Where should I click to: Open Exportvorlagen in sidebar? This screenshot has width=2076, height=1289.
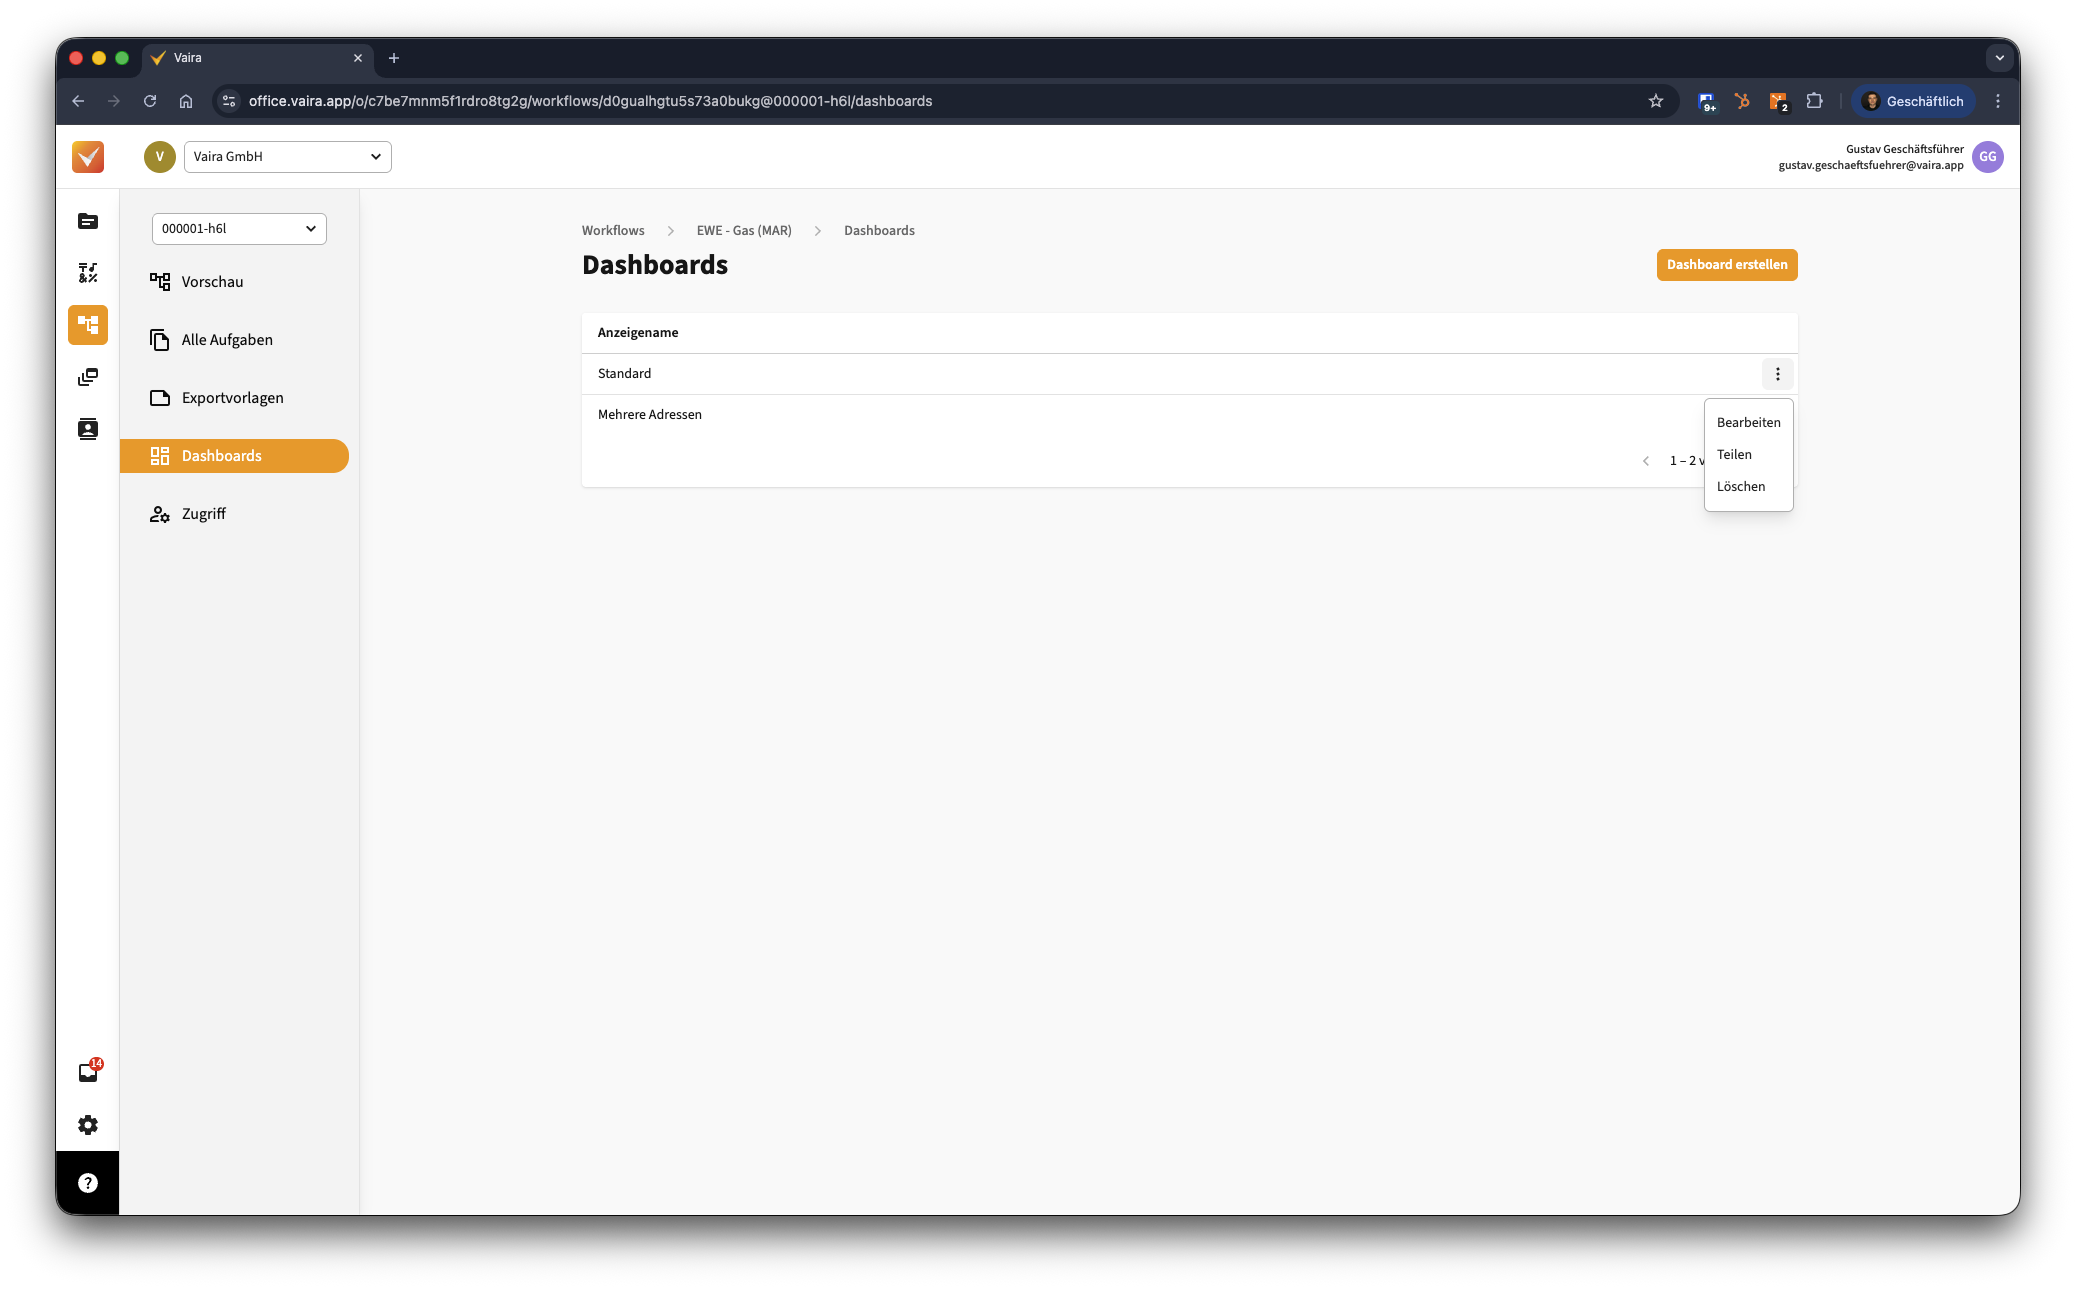pyautogui.click(x=232, y=398)
